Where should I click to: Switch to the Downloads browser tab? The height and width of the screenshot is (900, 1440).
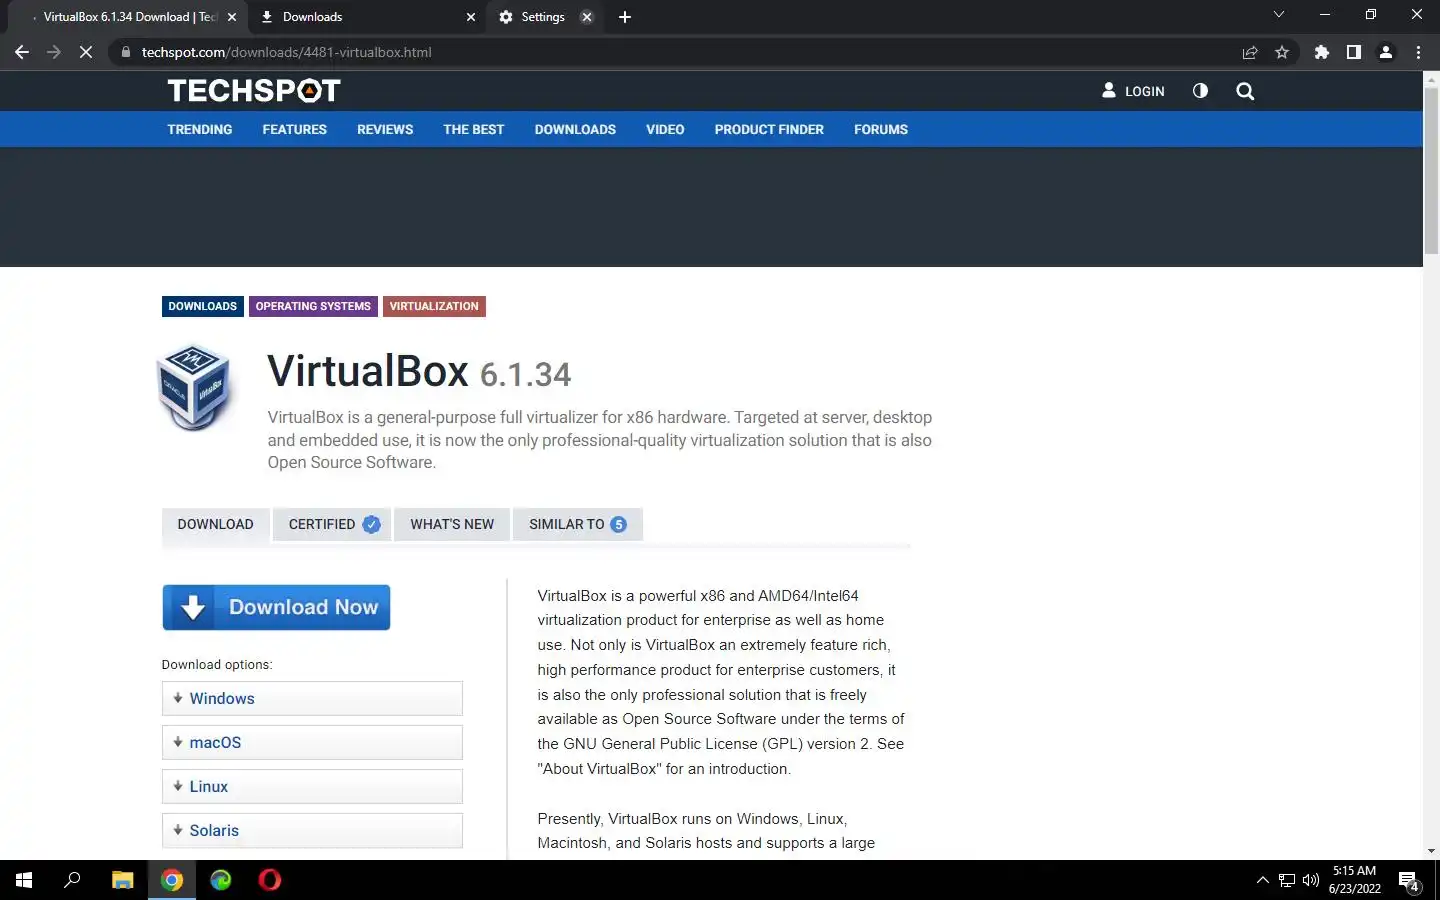[365, 17]
